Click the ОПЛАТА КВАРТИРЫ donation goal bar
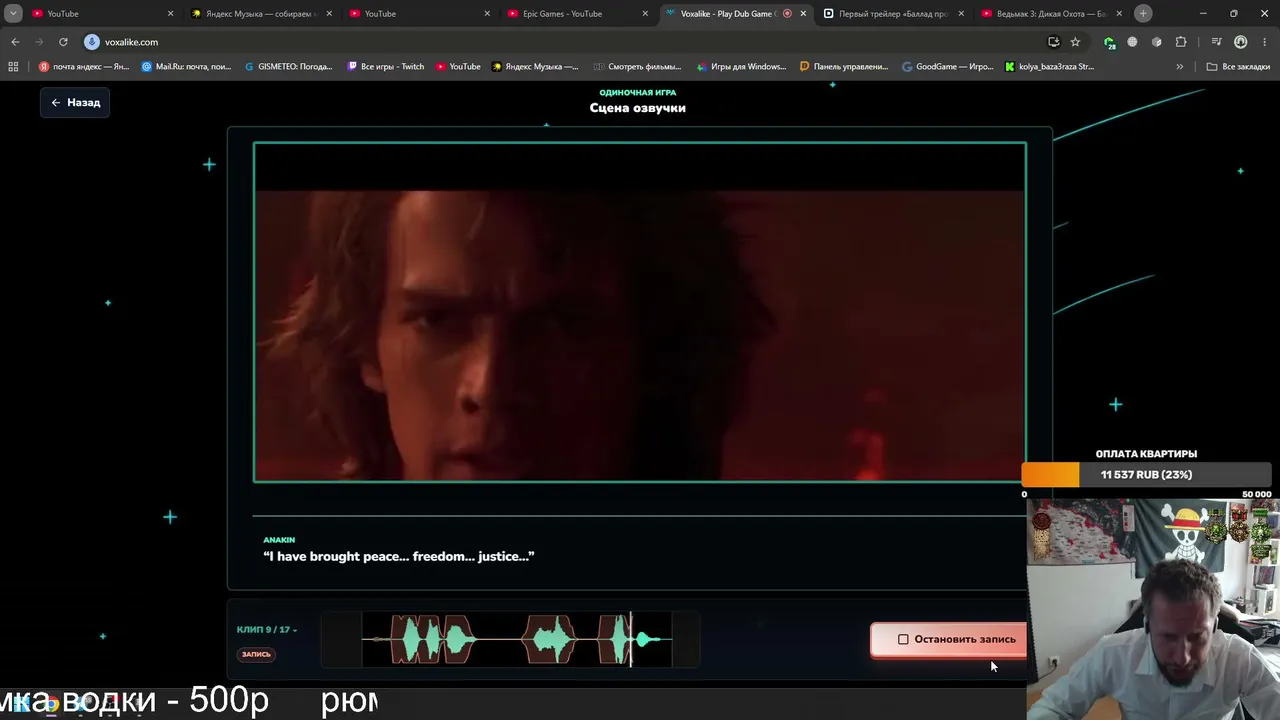This screenshot has width=1280, height=720. pyautogui.click(x=1147, y=475)
